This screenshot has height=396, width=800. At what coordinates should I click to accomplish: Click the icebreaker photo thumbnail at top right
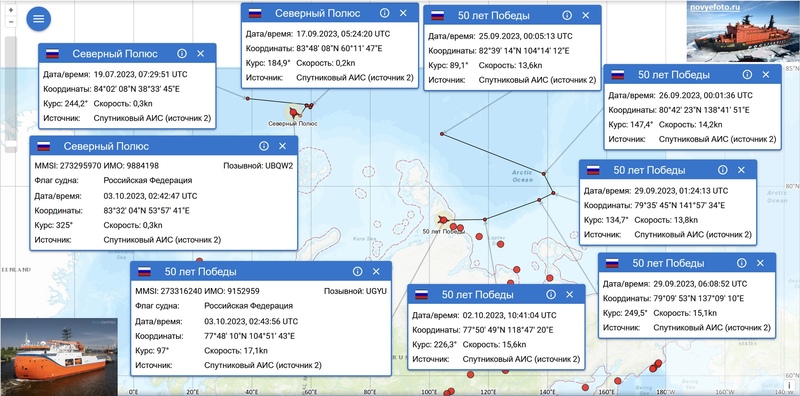click(x=742, y=31)
